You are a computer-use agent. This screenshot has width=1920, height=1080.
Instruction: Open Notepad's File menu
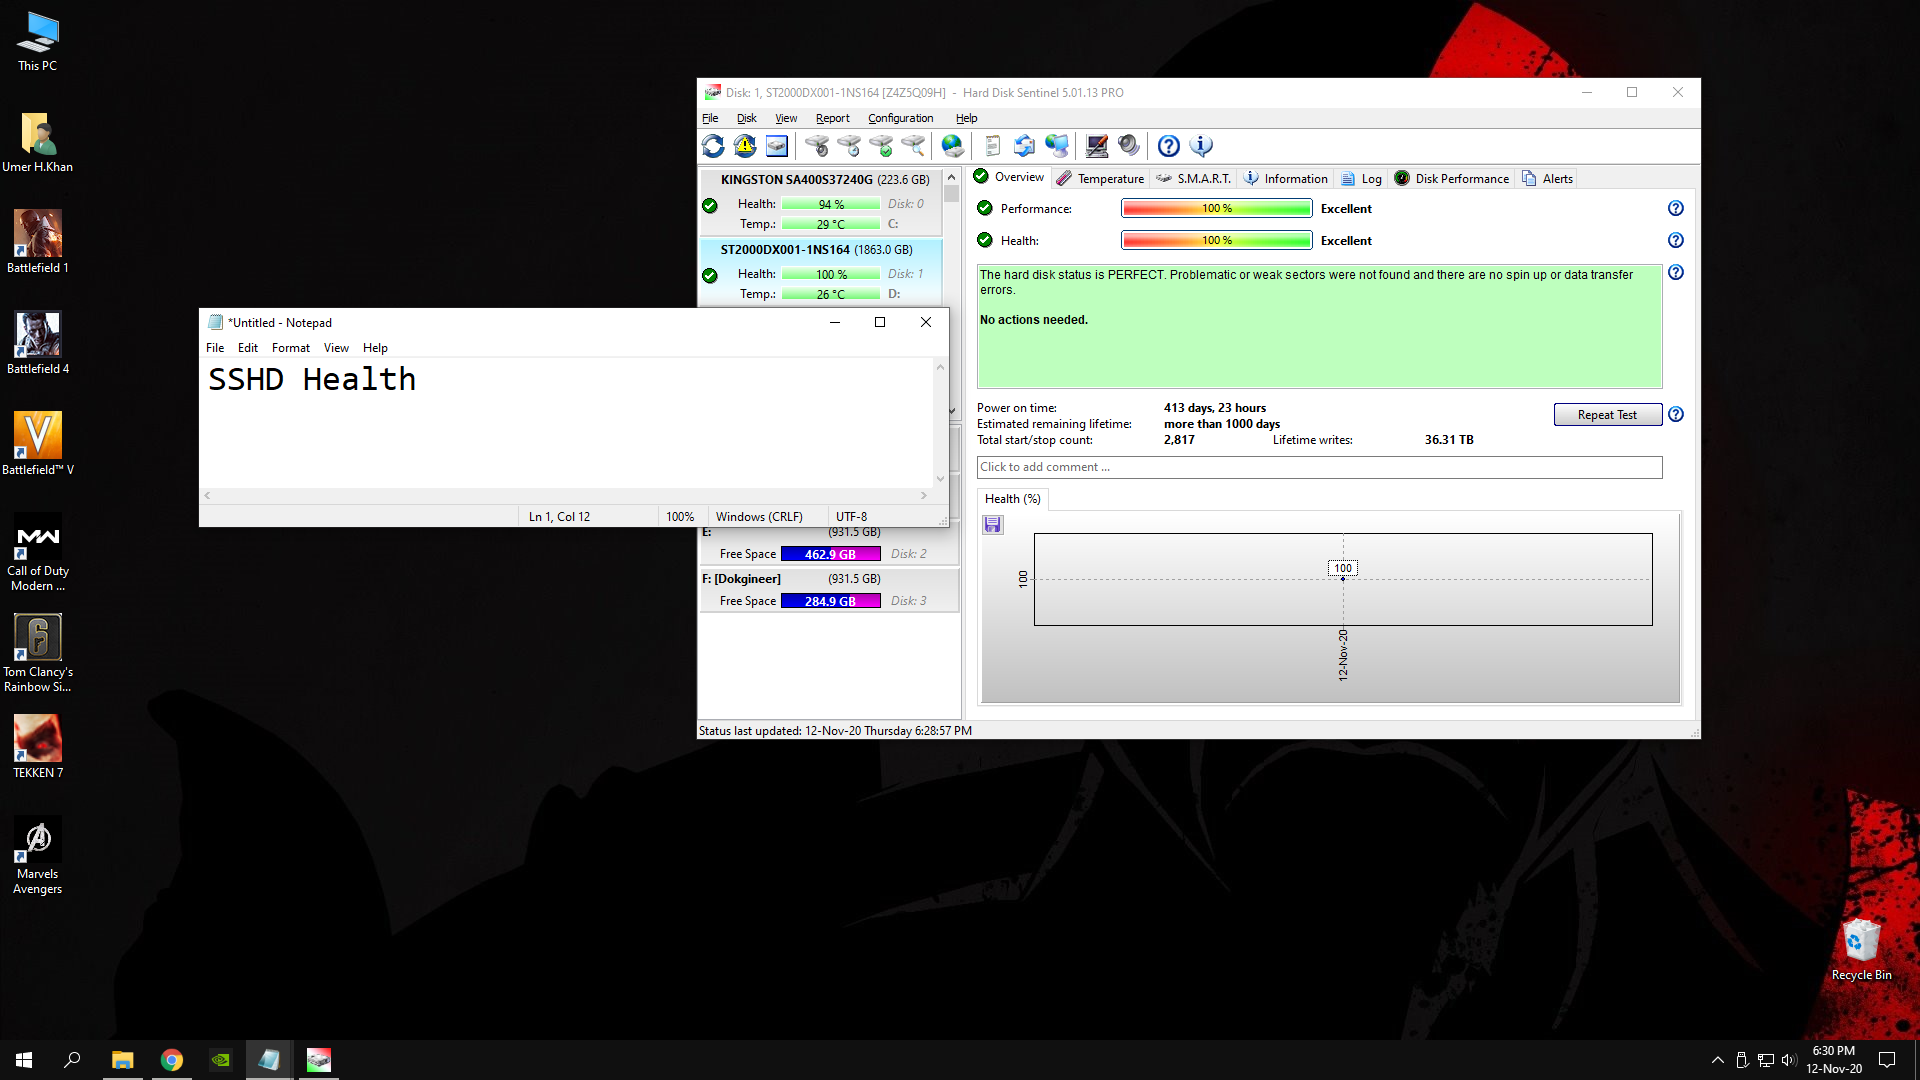tap(215, 348)
